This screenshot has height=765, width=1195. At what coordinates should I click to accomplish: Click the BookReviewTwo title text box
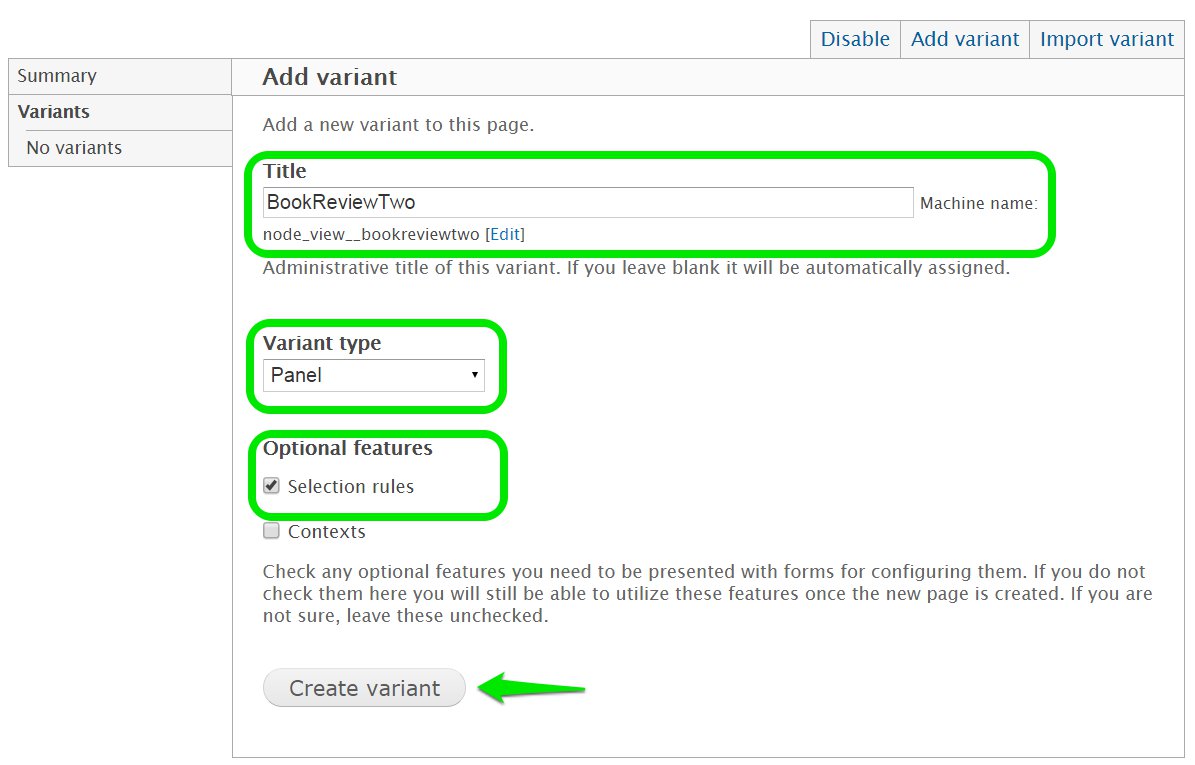[x=588, y=202]
